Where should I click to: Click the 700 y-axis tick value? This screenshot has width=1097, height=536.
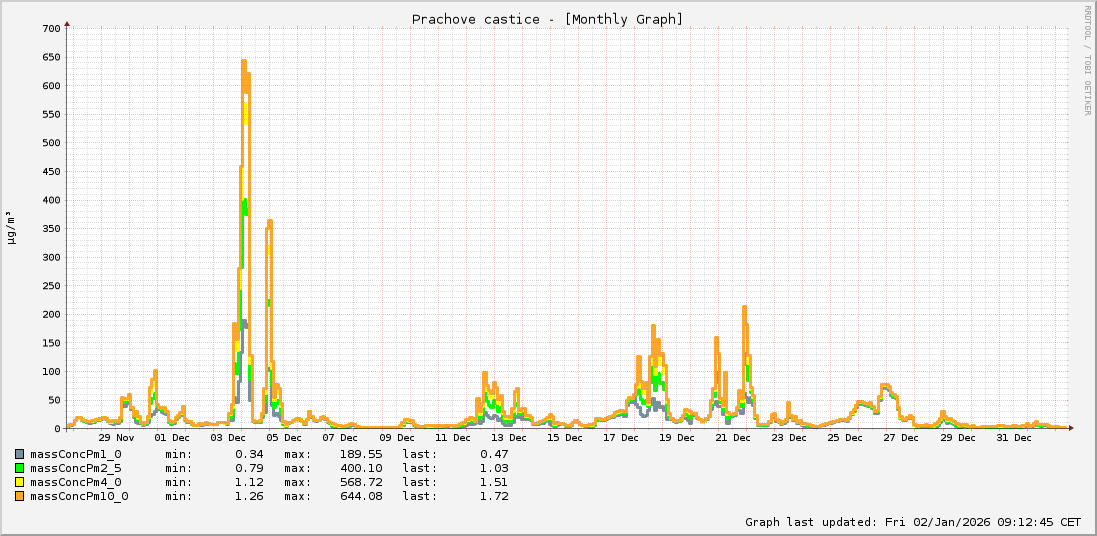tap(50, 28)
